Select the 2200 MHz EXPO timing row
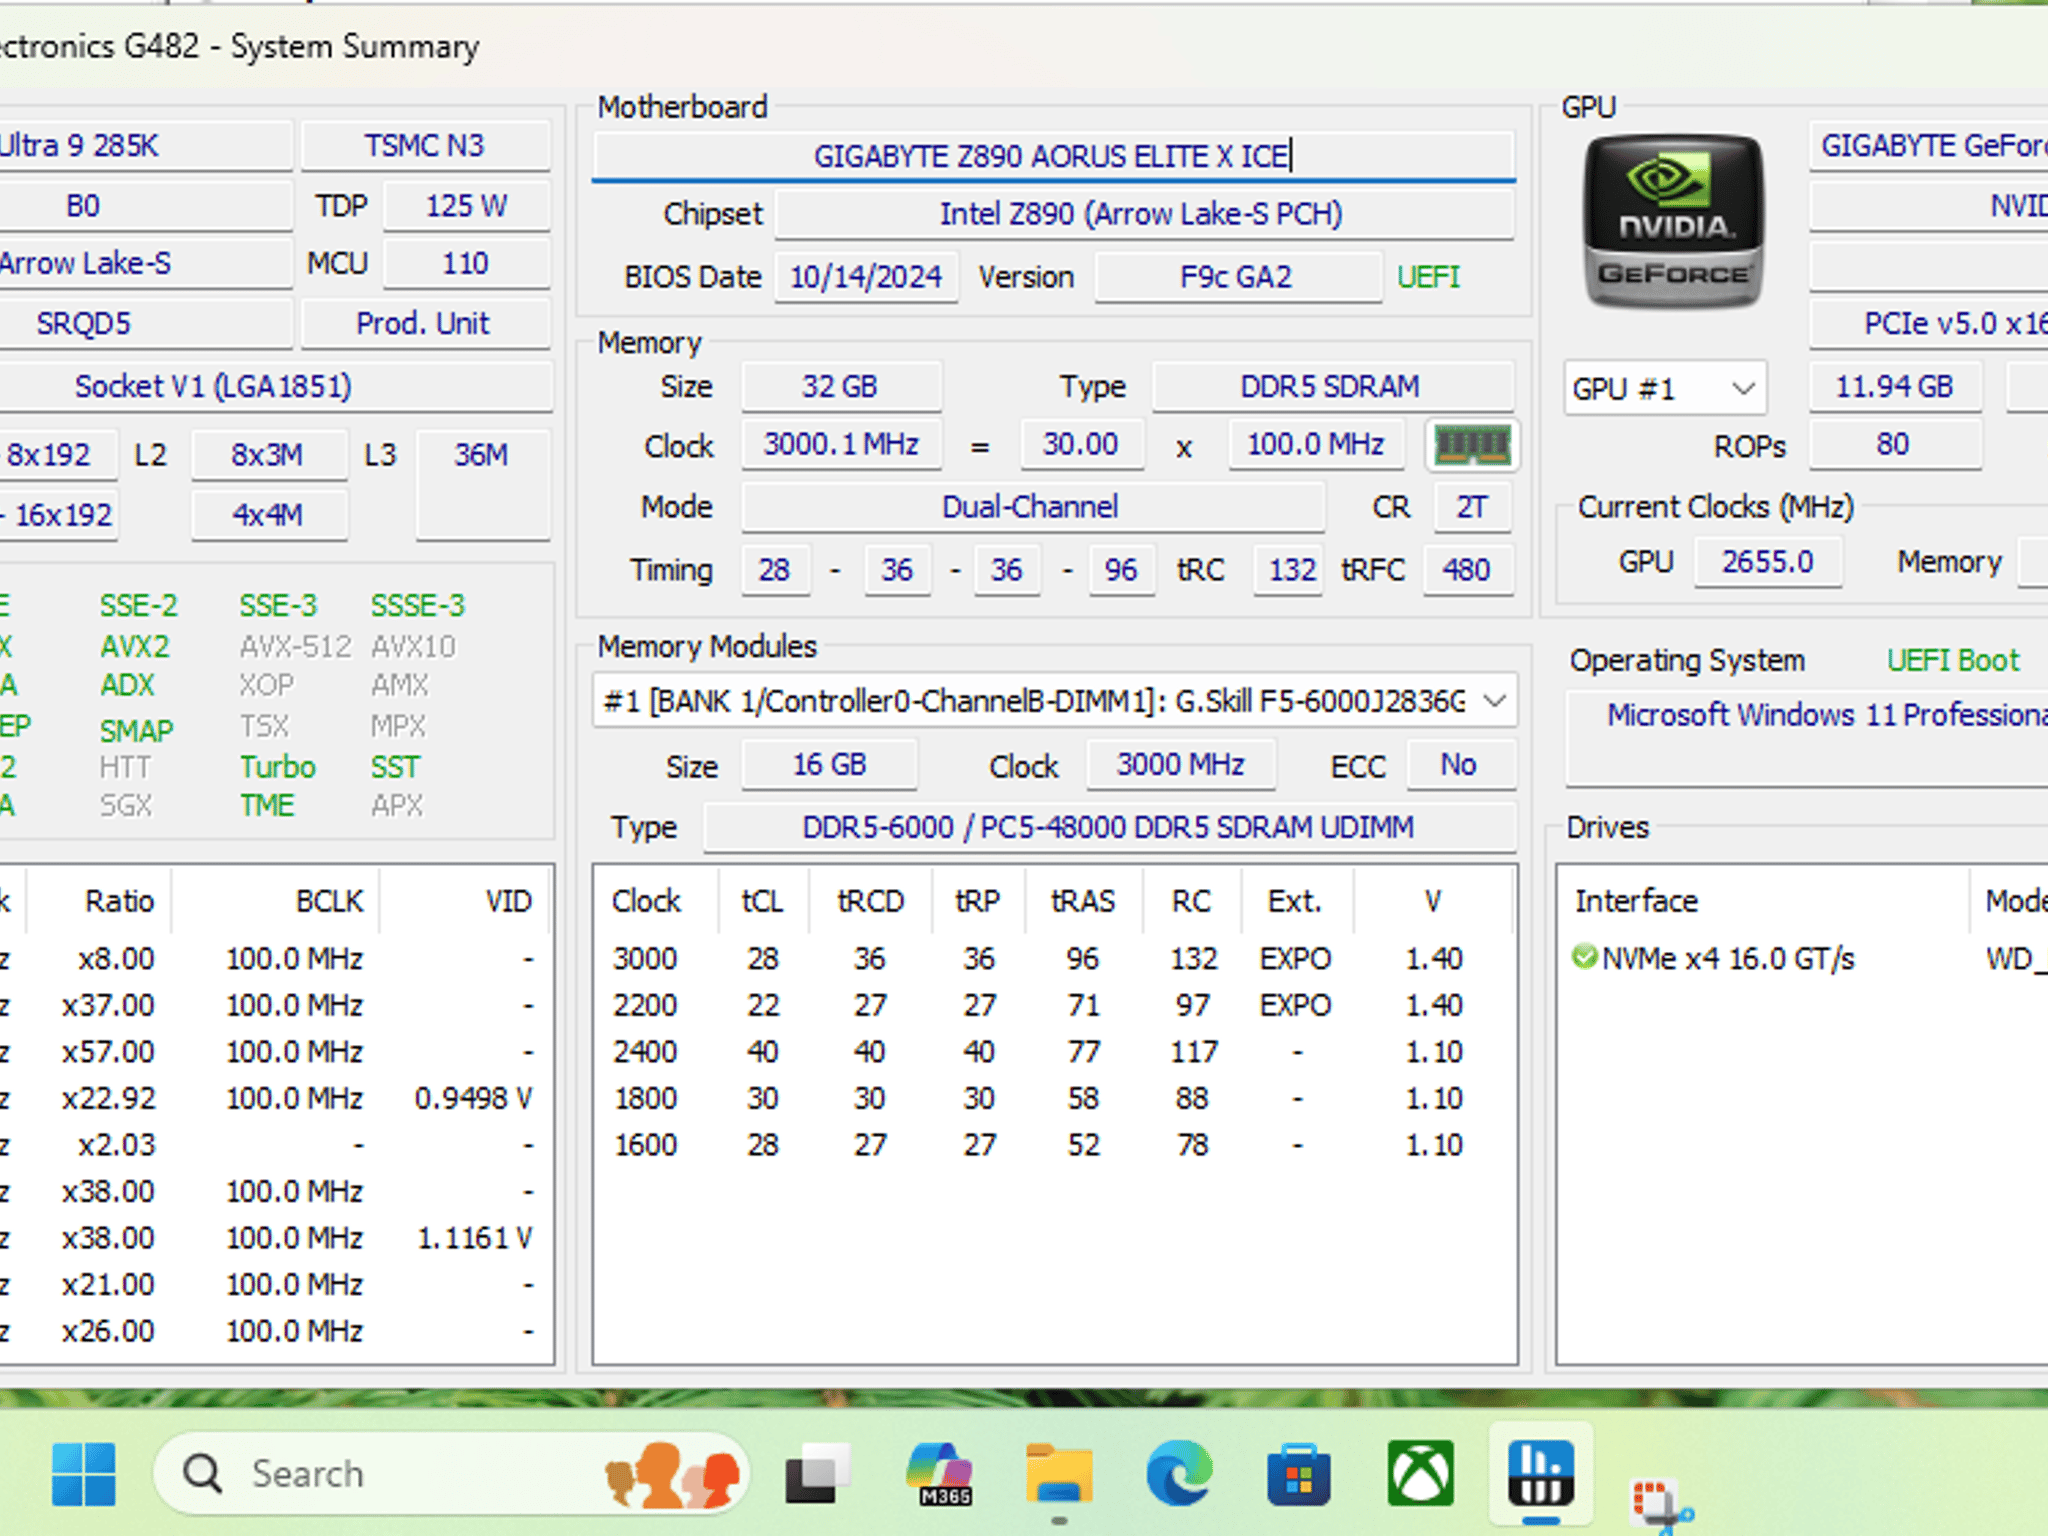 pos(1054,1005)
